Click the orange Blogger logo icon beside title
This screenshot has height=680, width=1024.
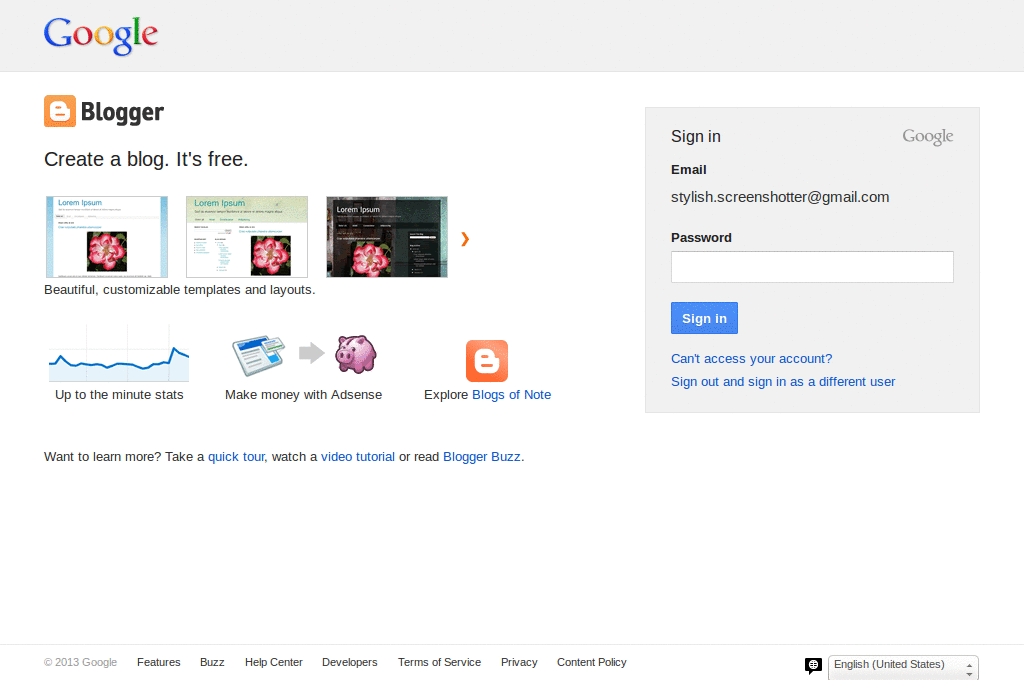click(x=60, y=111)
